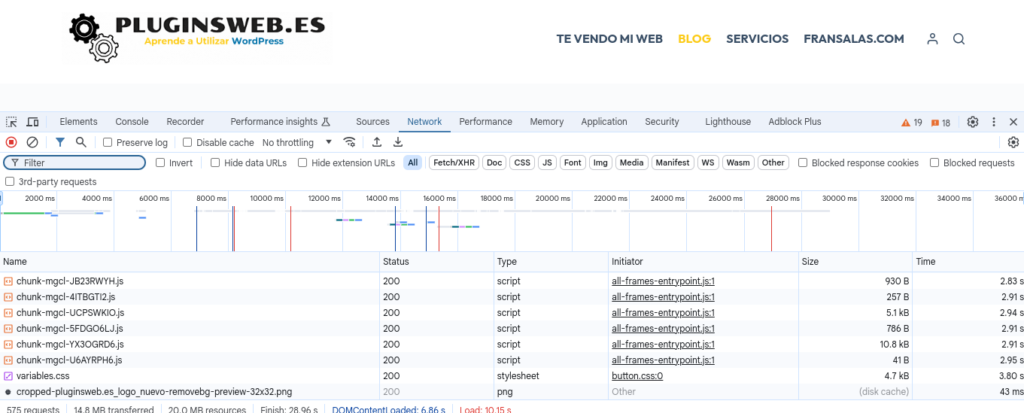The image size is (1024, 413).
Task: Open the website search icon
Action: coord(959,39)
